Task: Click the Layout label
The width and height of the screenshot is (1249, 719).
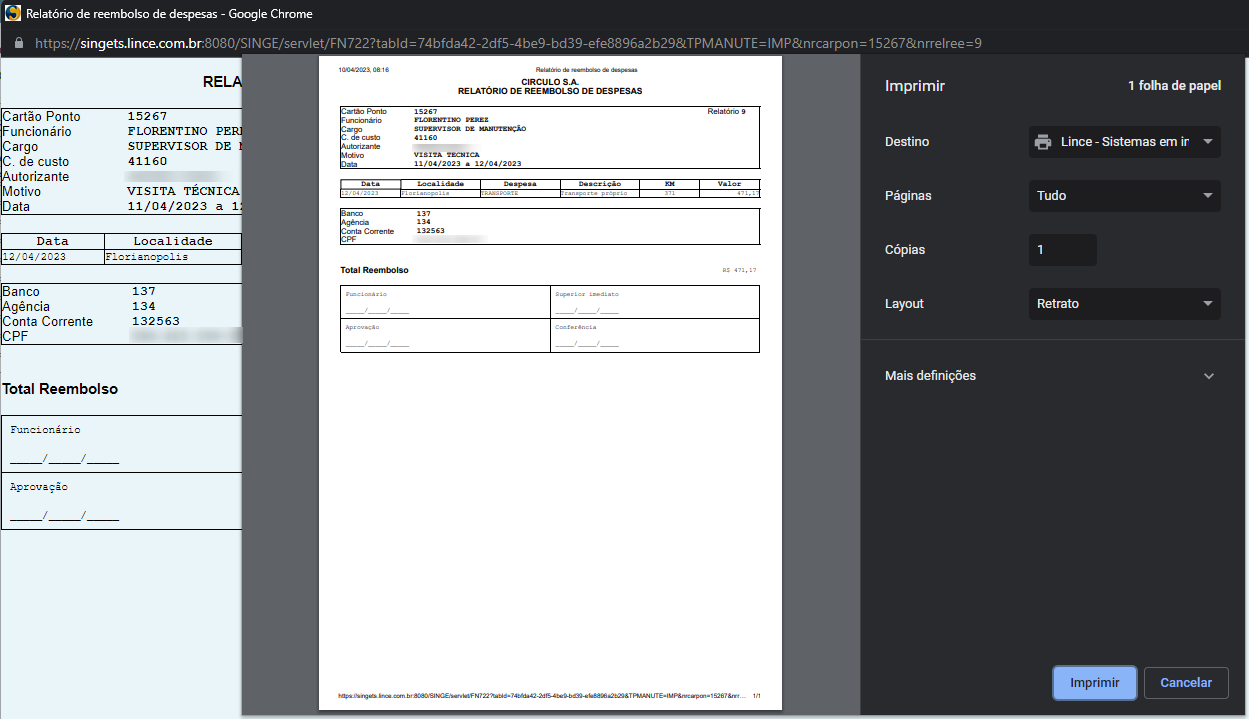Action: (905, 304)
